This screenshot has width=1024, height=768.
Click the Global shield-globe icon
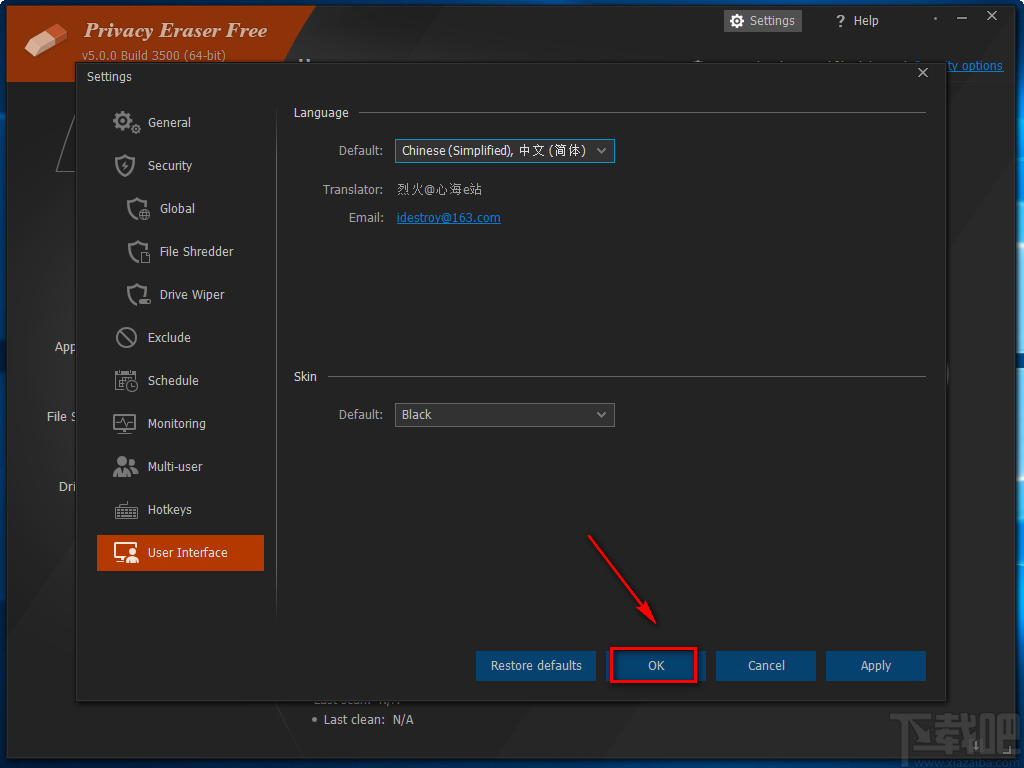tap(138, 208)
